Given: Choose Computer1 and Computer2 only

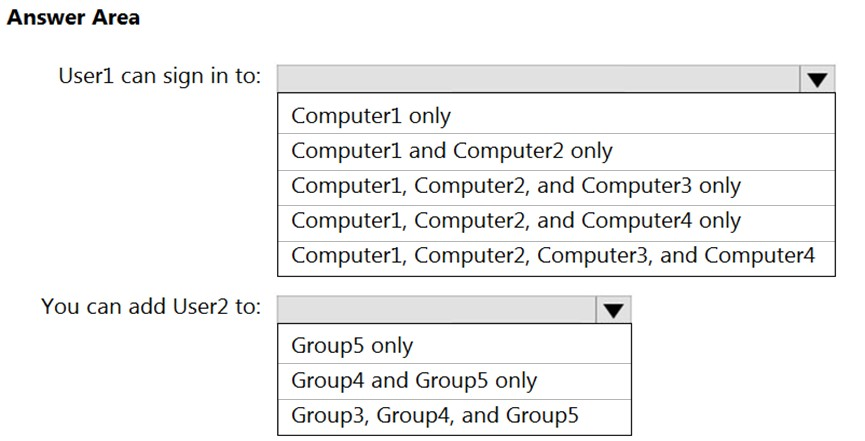Looking at the screenshot, I should [556, 151].
